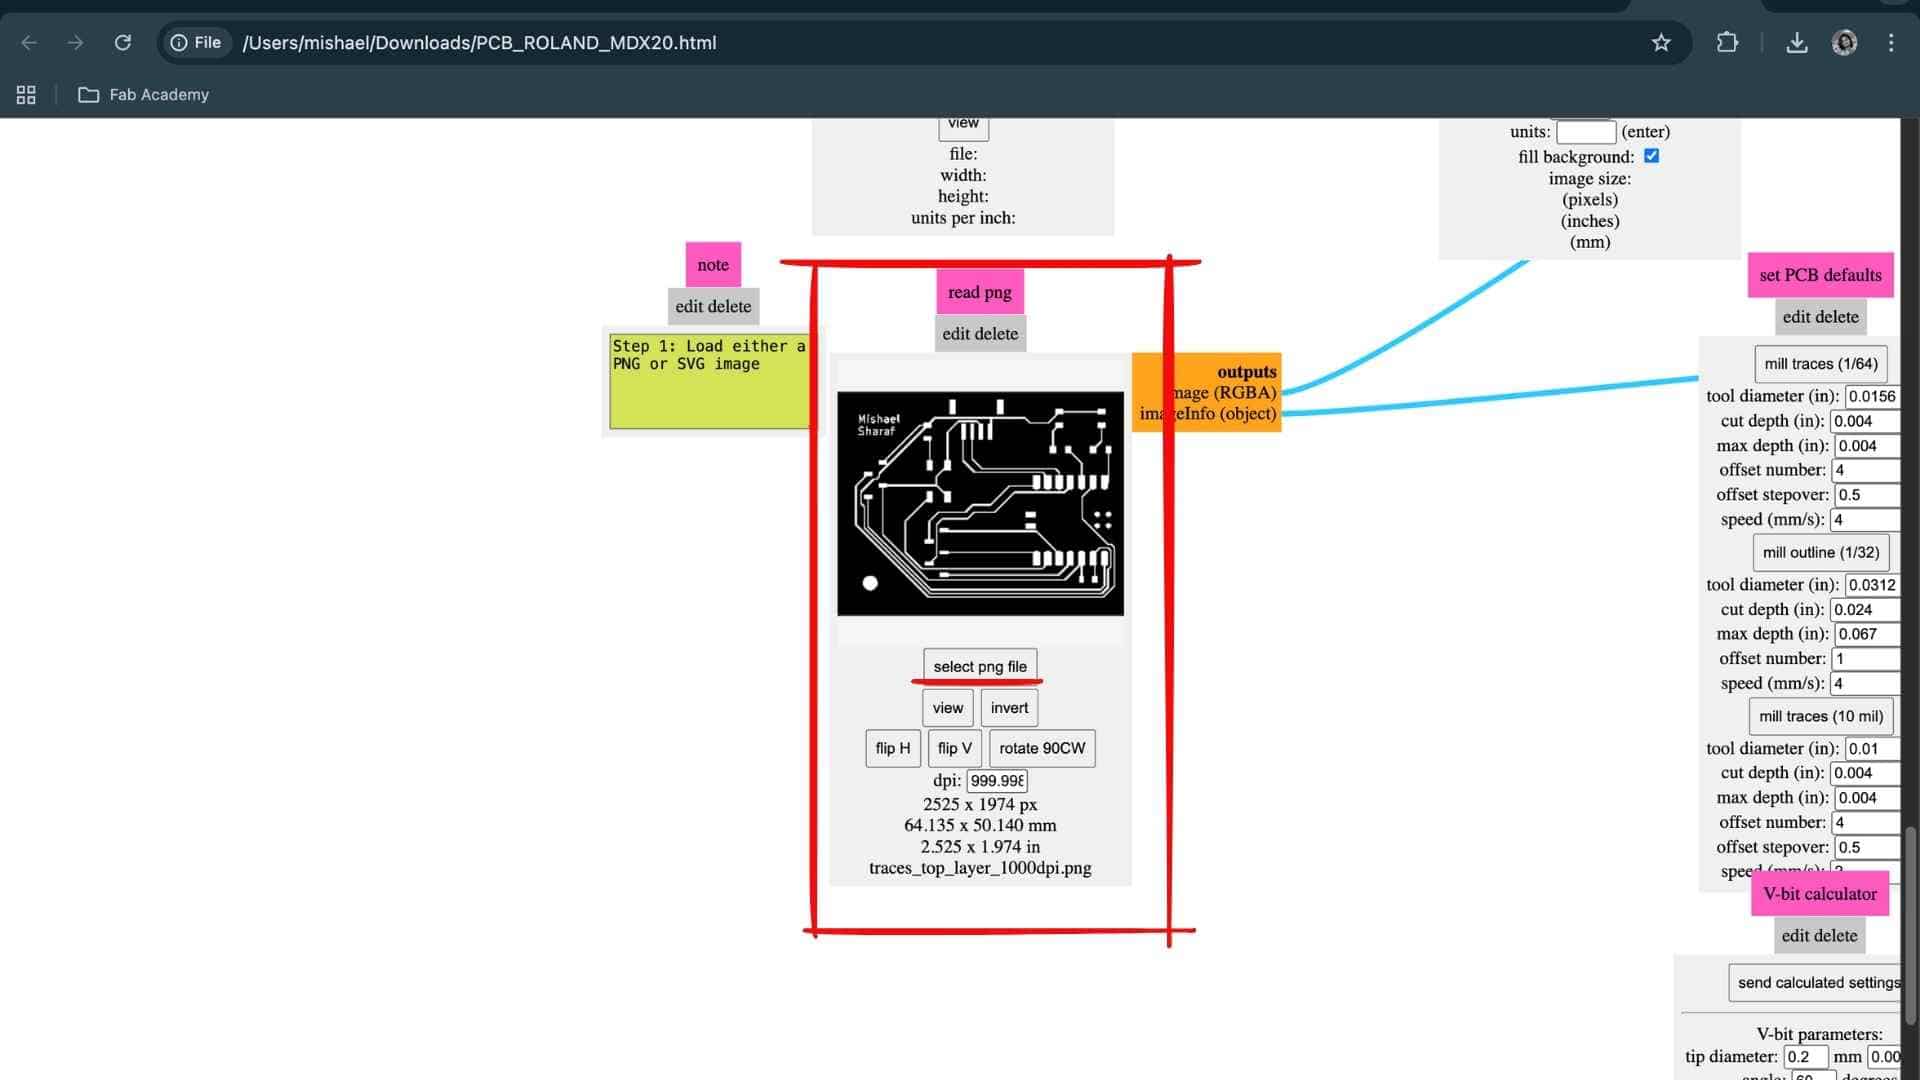The width and height of the screenshot is (1920, 1080).
Task: Bookmark this page with the star icon
Action: tap(1661, 43)
